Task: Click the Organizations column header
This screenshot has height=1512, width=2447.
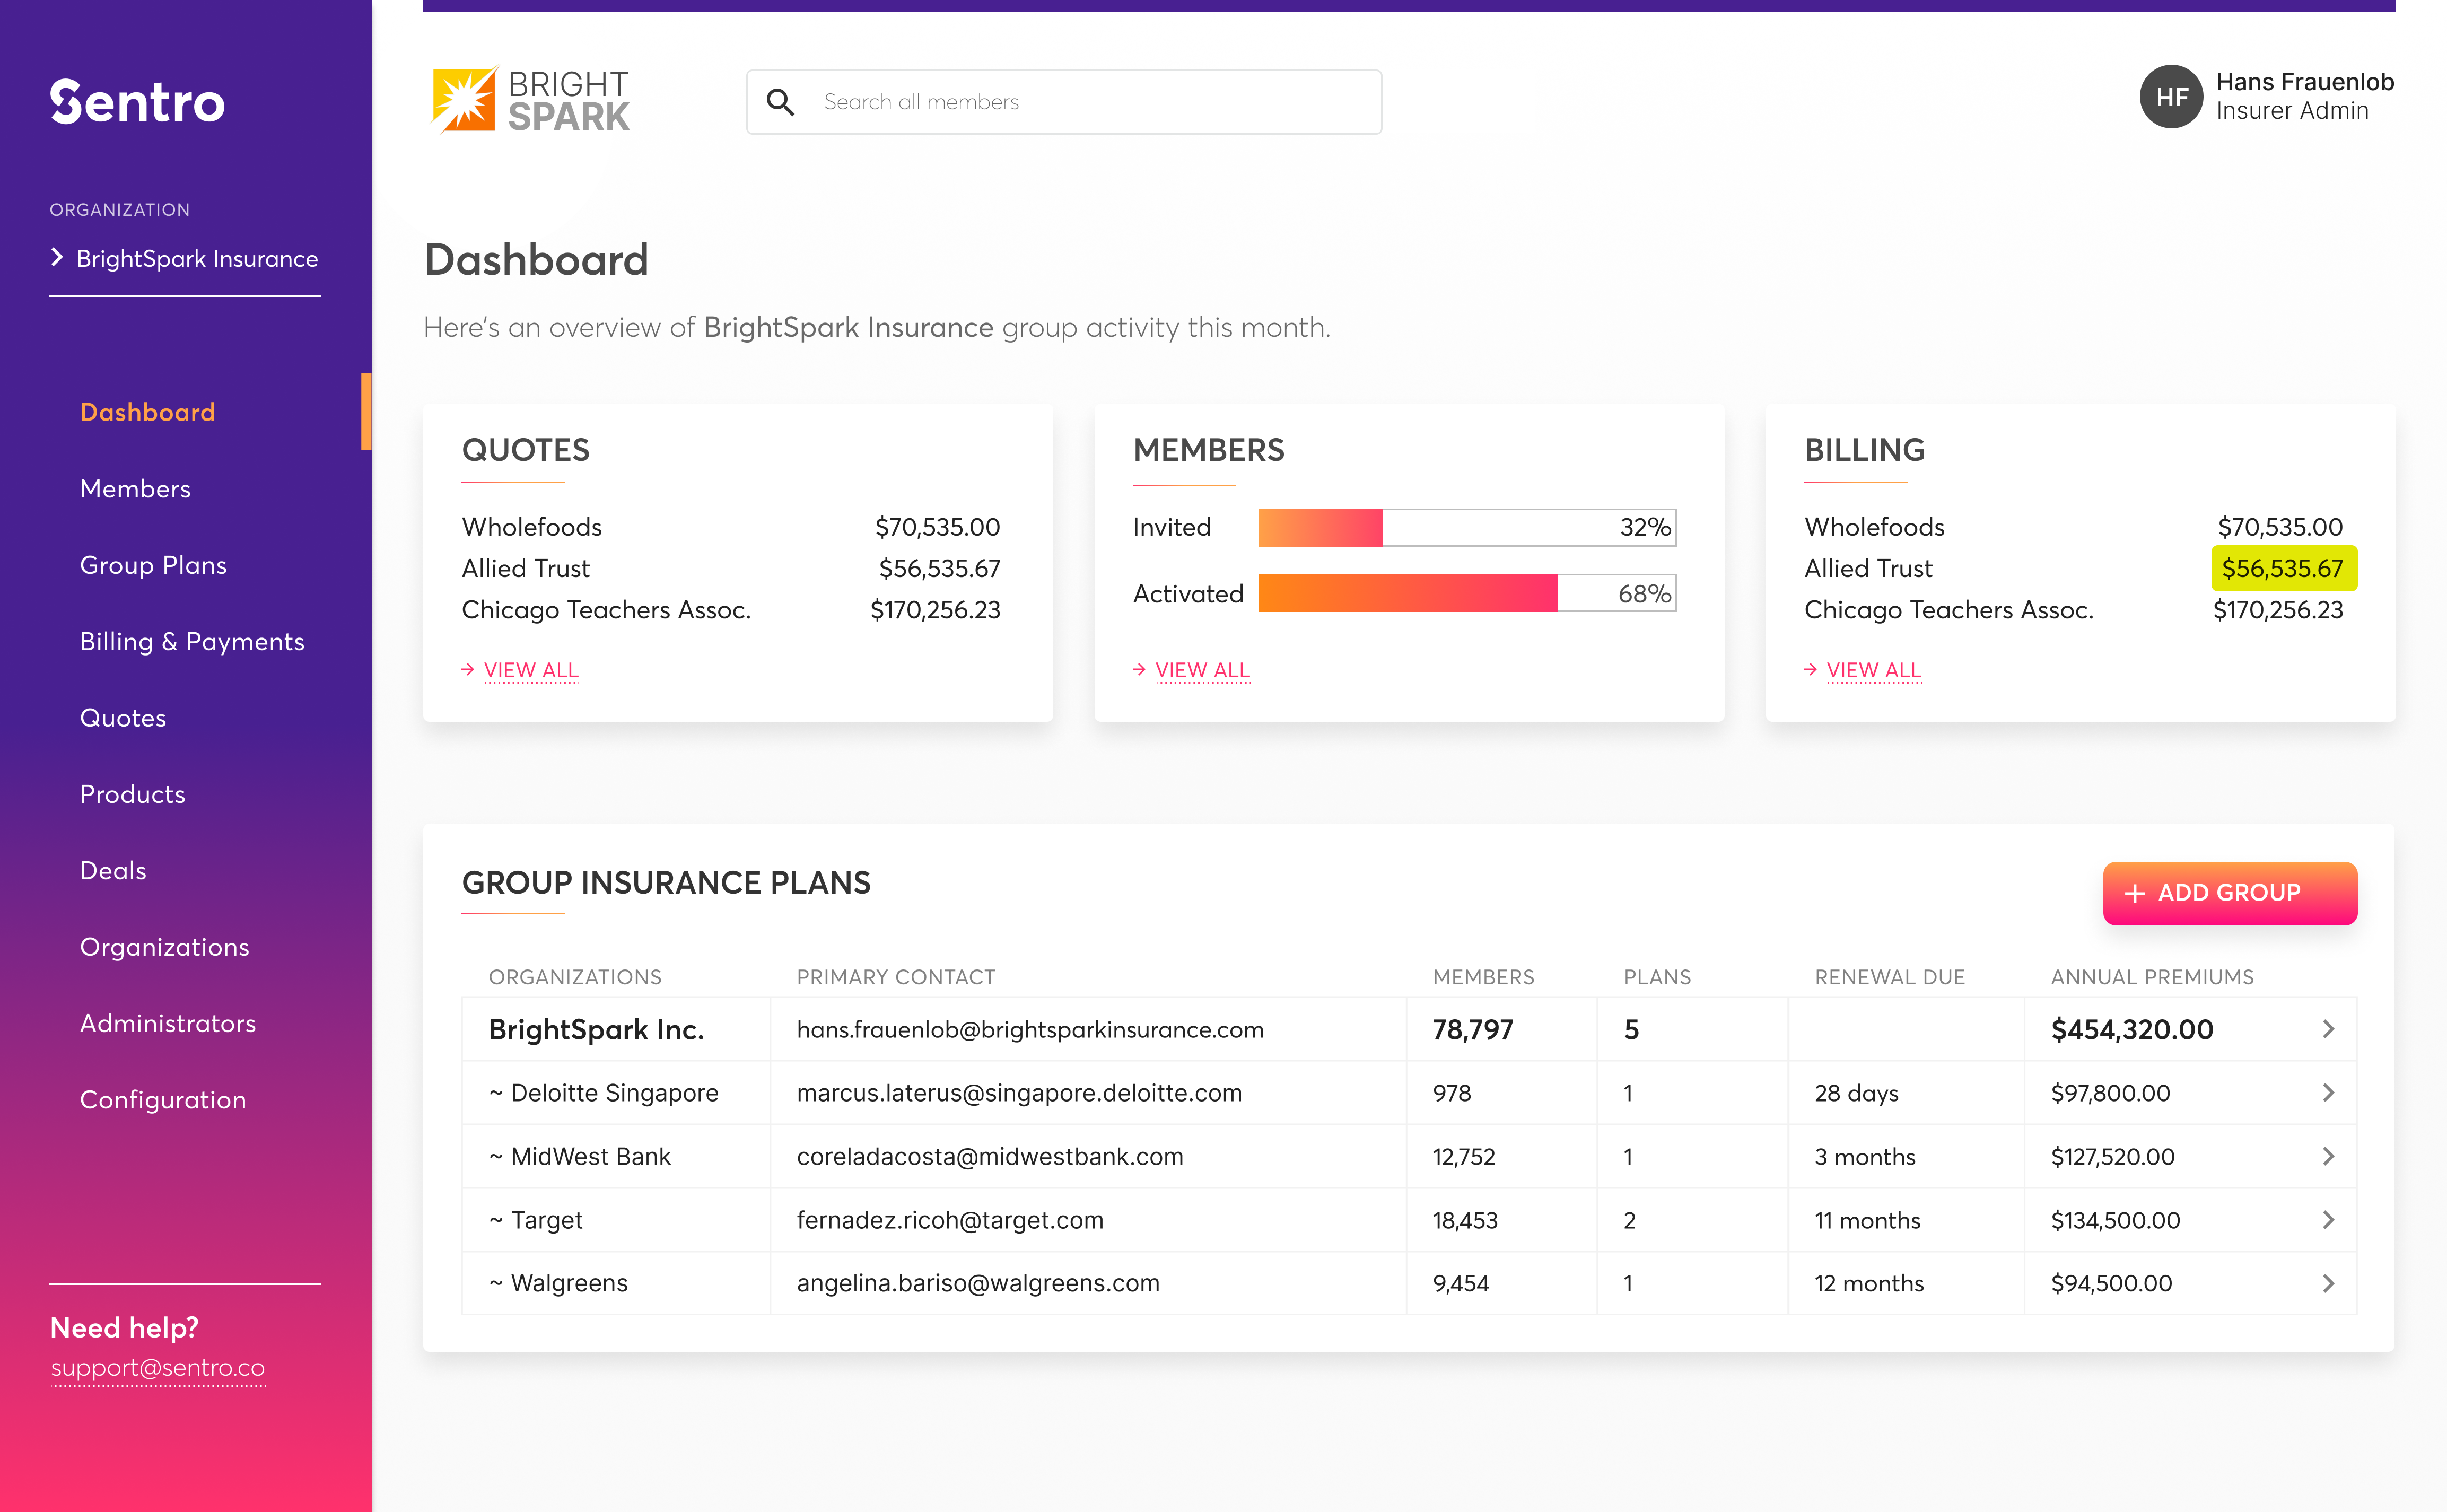Action: [x=575, y=977]
